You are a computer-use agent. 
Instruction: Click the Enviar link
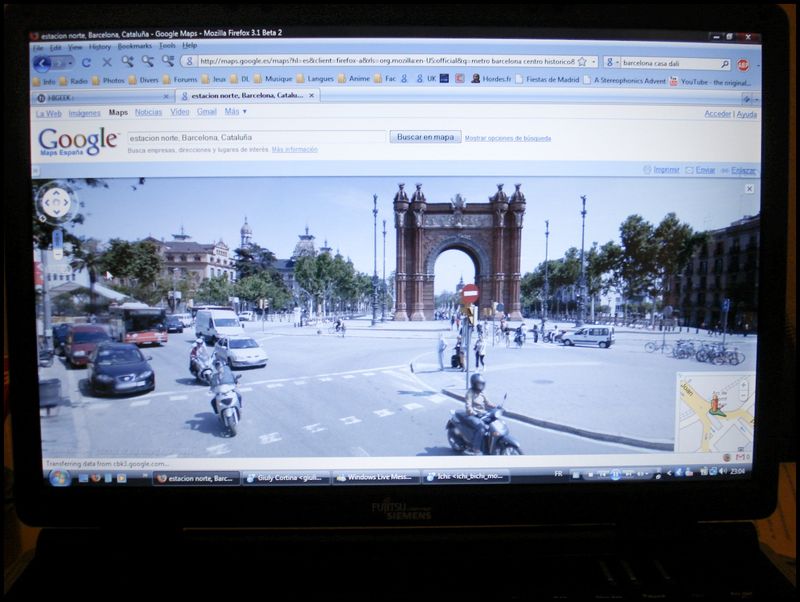click(705, 170)
